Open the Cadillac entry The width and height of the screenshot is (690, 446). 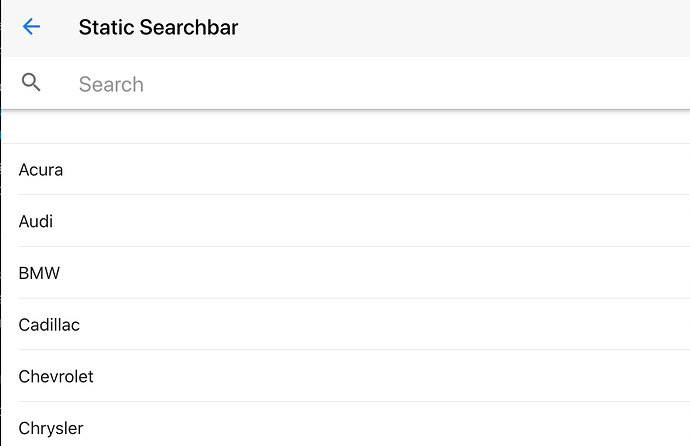tap(346, 325)
